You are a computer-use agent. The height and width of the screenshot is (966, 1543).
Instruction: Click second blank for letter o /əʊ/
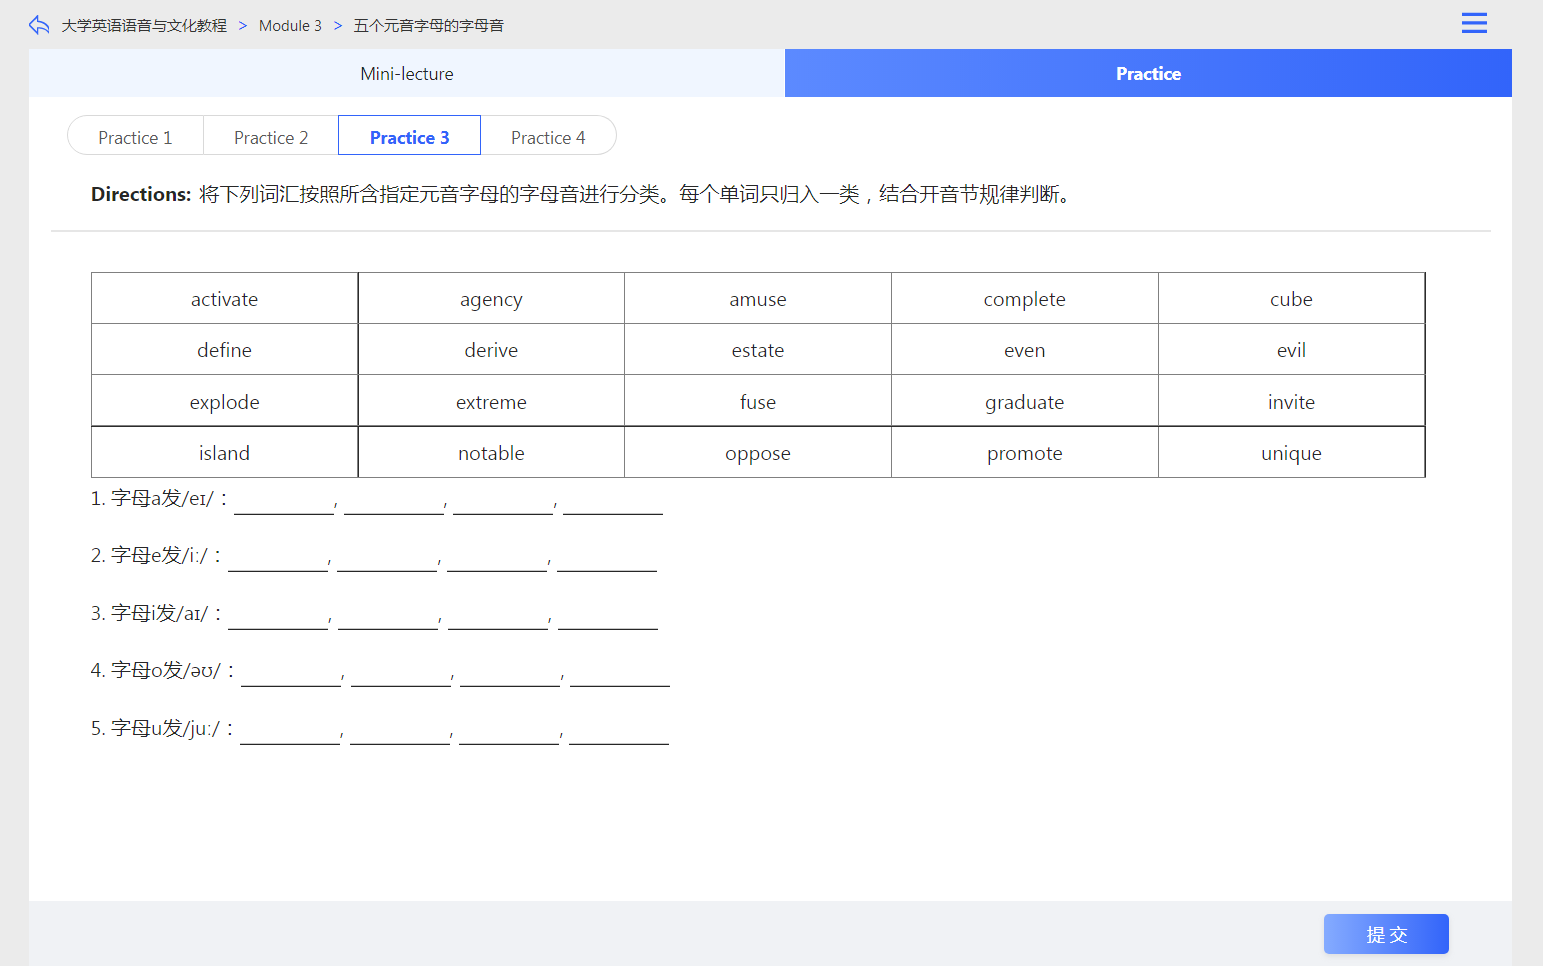400,673
